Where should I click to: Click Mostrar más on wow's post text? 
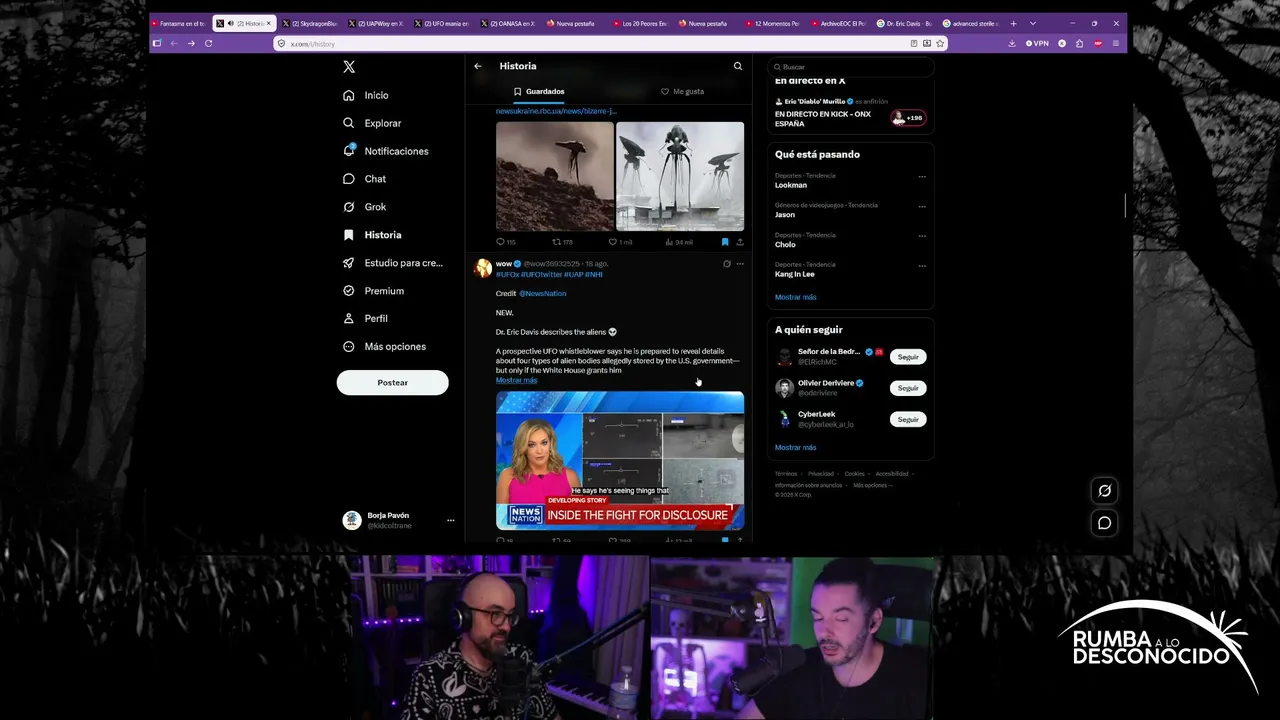[516, 380]
